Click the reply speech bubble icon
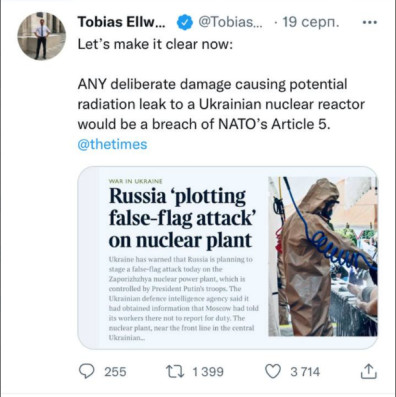 [87, 371]
